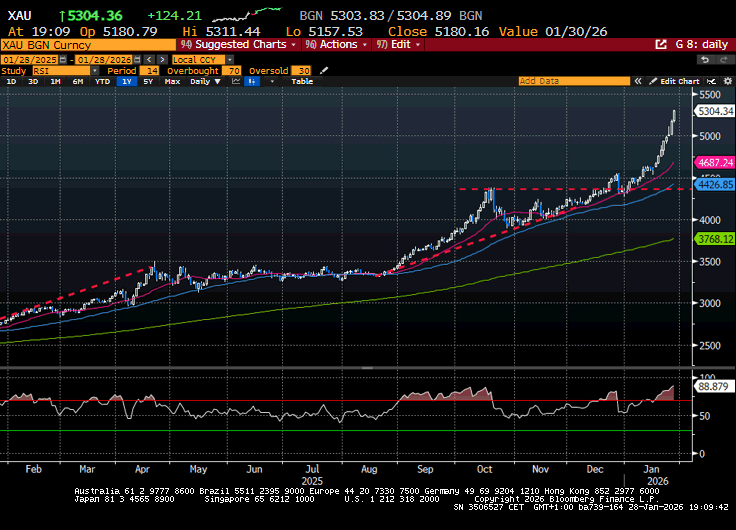Select the candlestick chart type icon
Screen dimensions: 736x530
[251, 81]
